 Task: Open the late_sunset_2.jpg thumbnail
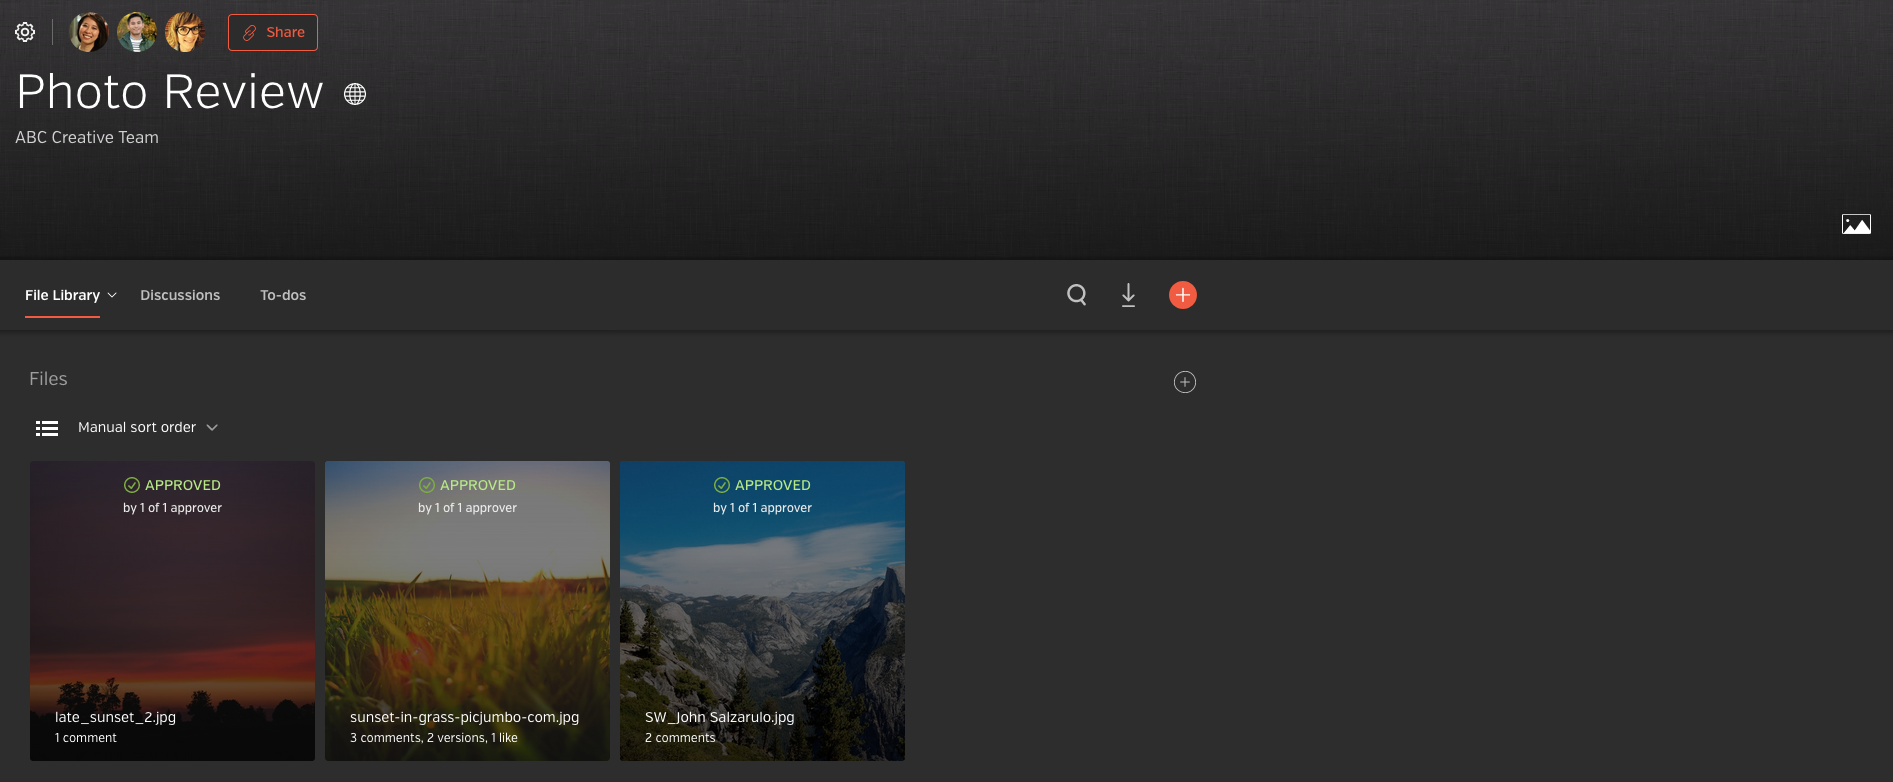click(x=172, y=610)
